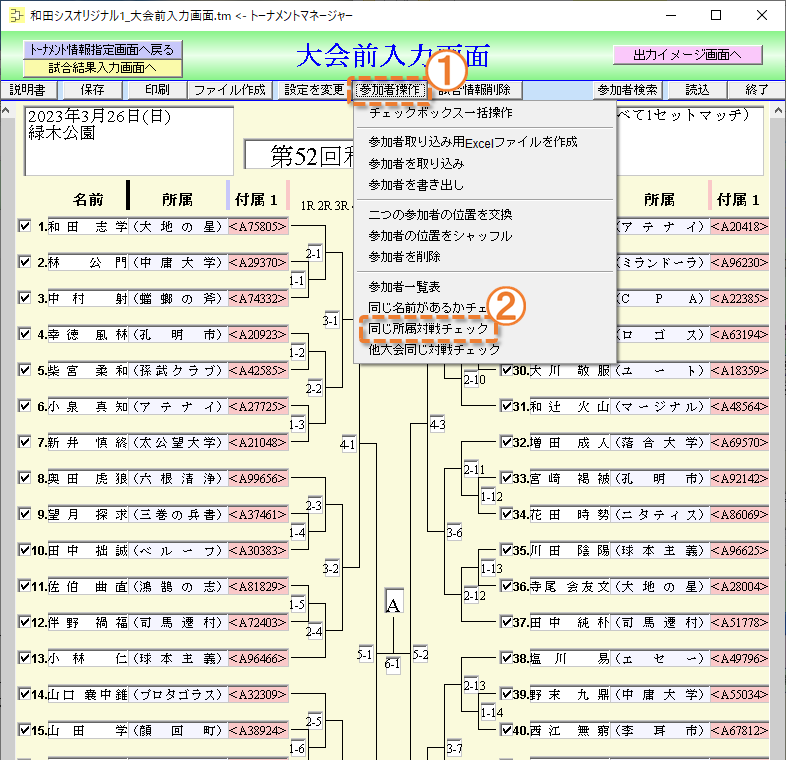Click the 読込 load button
Screen dimensions: 786x760
(697, 90)
